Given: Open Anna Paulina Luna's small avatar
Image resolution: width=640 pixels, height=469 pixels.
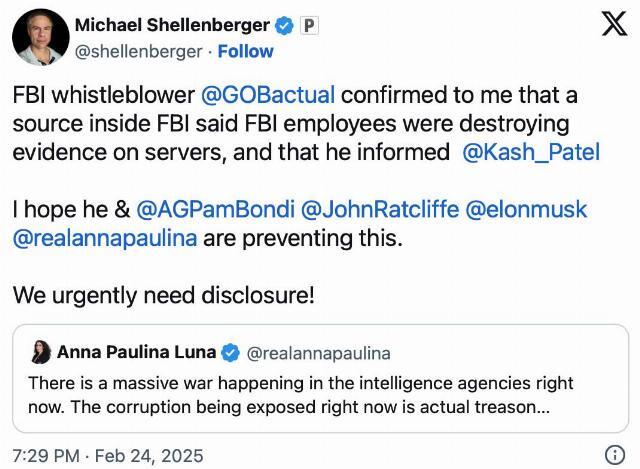Looking at the screenshot, I should pyautogui.click(x=41, y=352).
